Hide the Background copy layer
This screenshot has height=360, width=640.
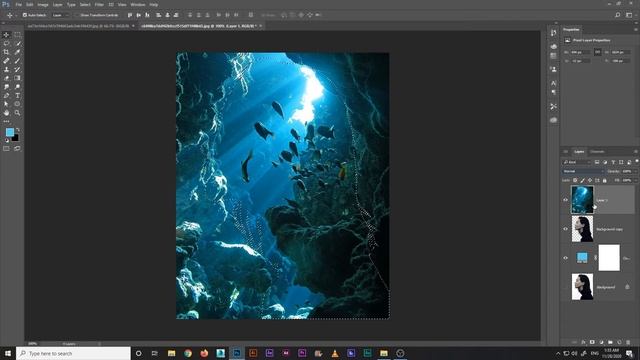point(566,229)
